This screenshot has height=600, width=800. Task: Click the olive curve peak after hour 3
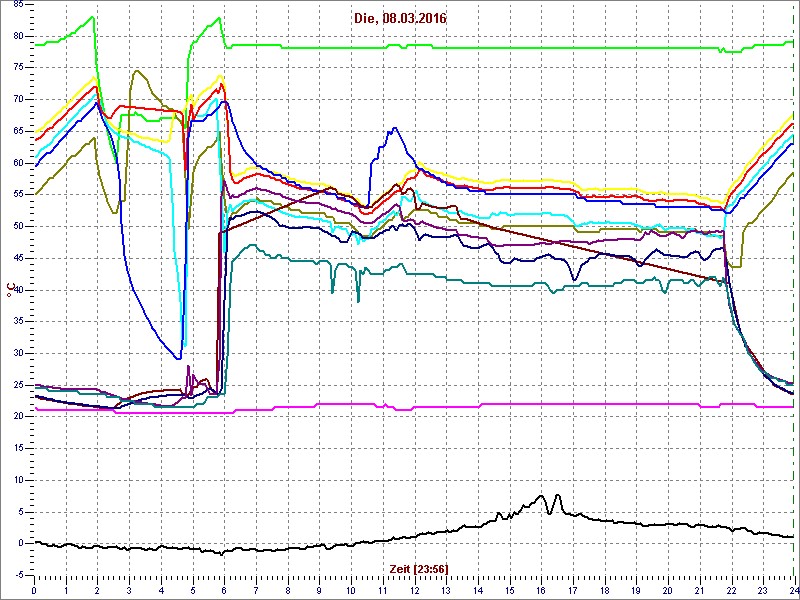[136, 71]
